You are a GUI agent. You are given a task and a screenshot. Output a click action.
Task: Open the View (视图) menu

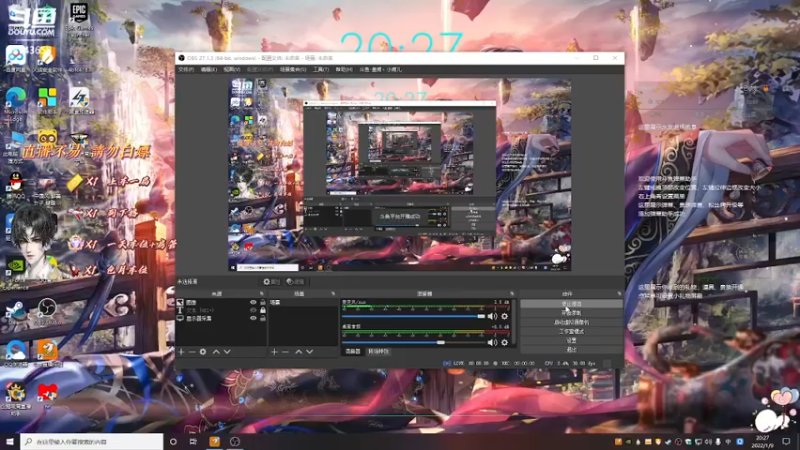point(231,69)
